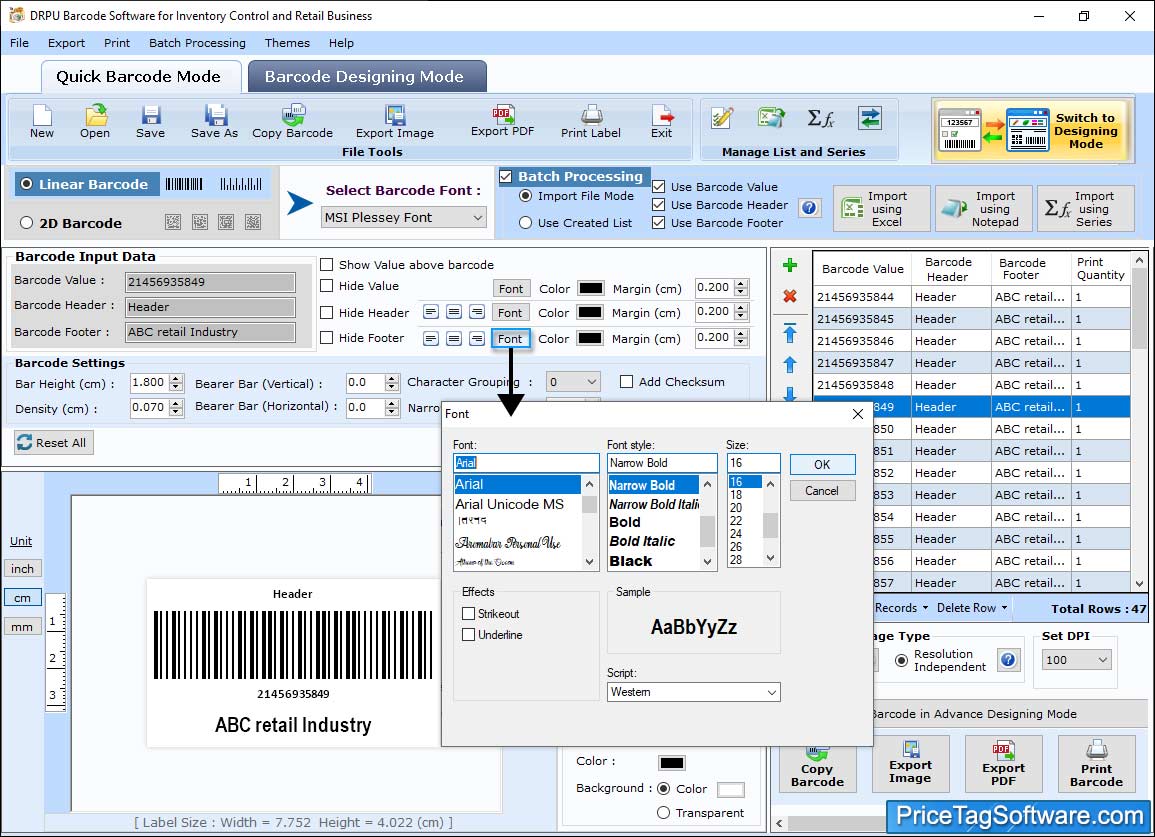Image resolution: width=1155 pixels, height=837 pixels.
Task: Click Import using Notepad
Action: (x=984, y=209)
